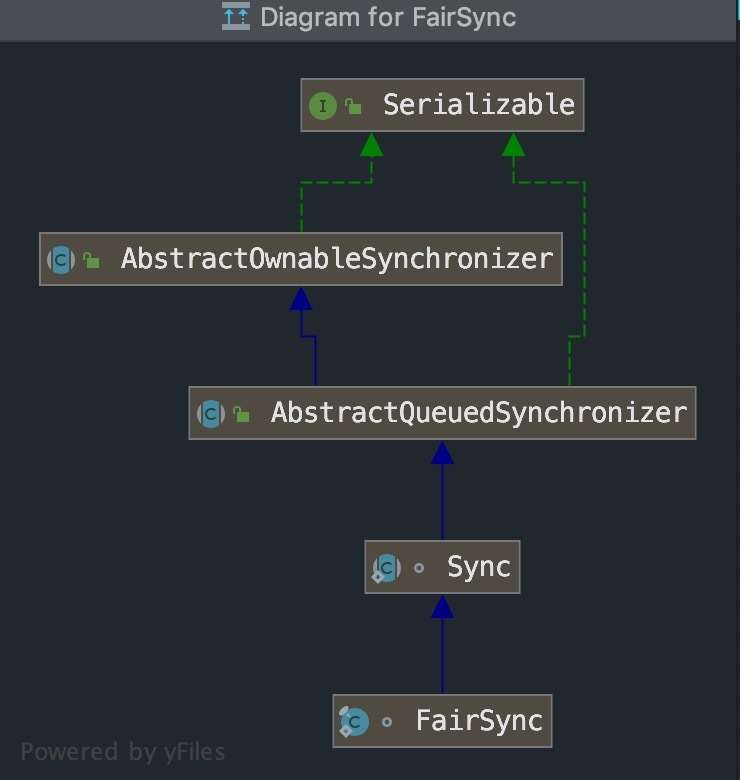Viewport: 740px width, 780px height.
Task: Click the green interface icon on Serializable
Action: 322,105
